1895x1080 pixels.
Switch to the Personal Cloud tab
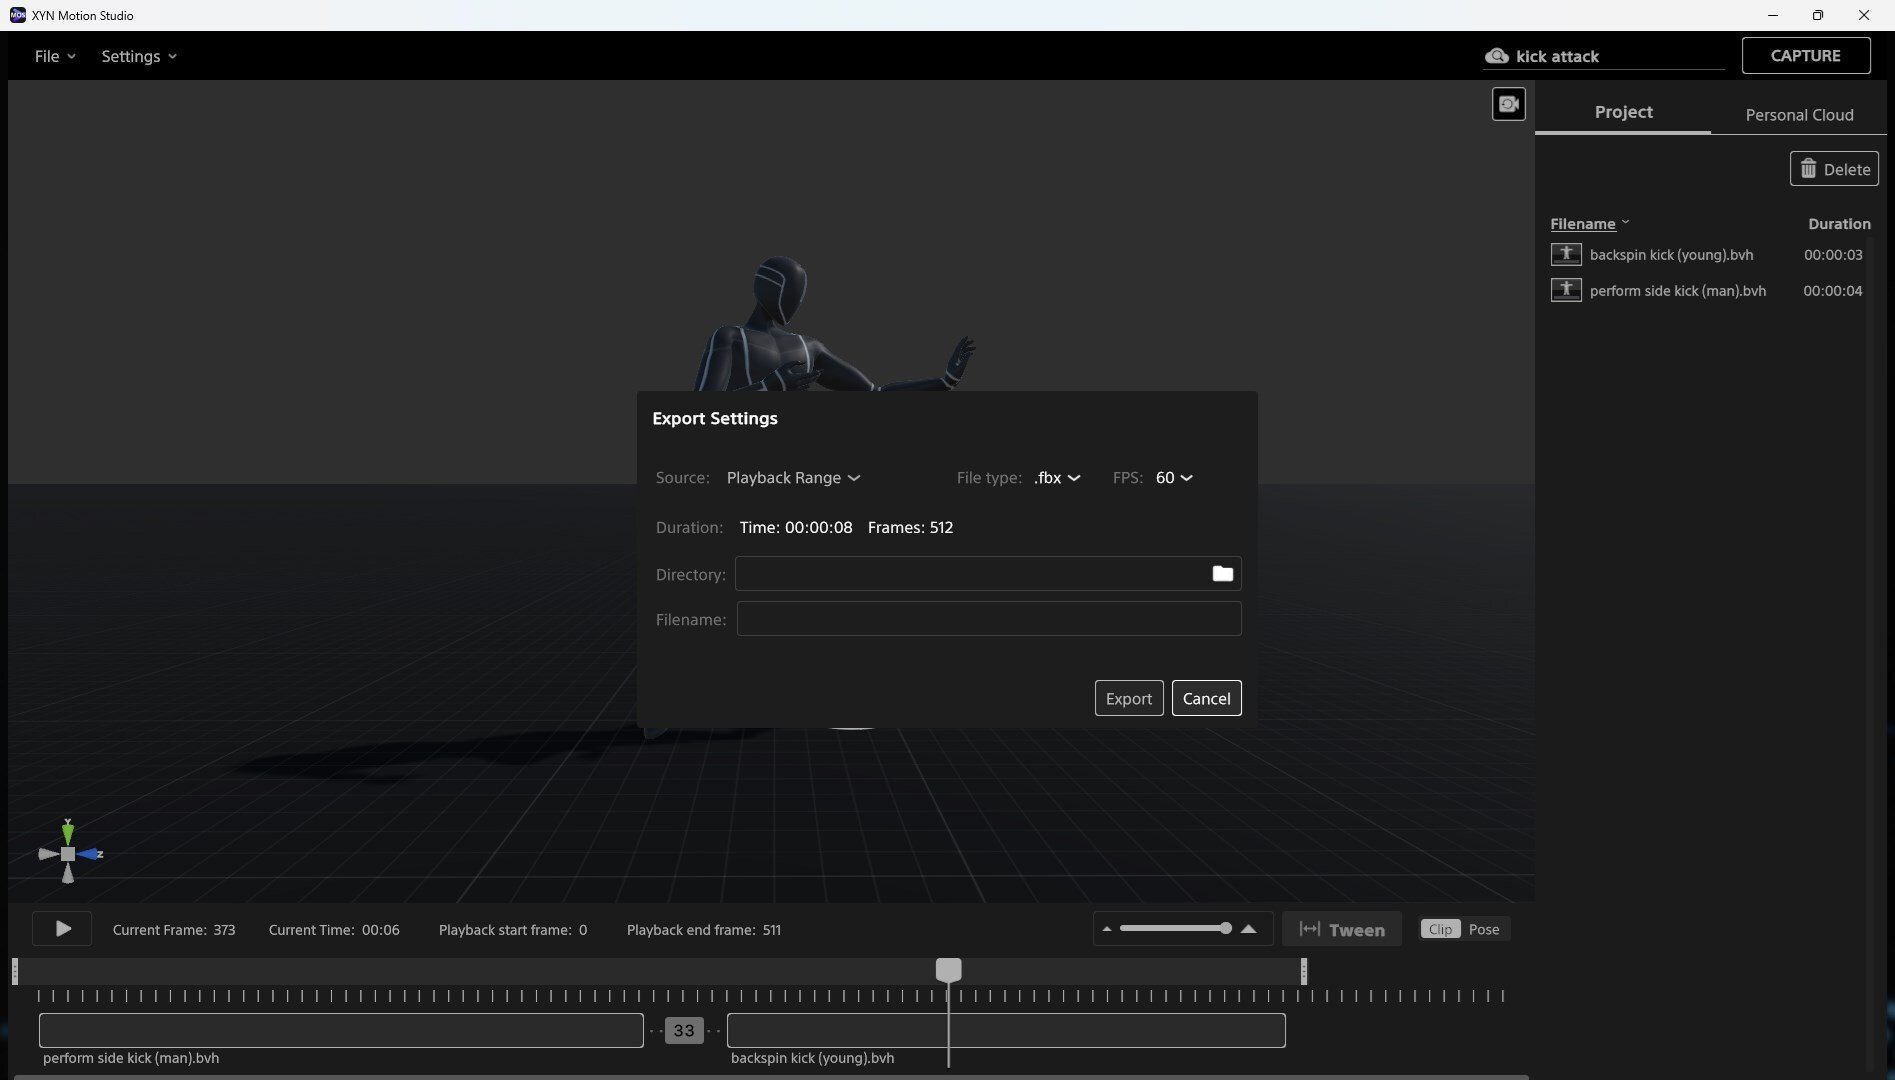coord(1799,114)
